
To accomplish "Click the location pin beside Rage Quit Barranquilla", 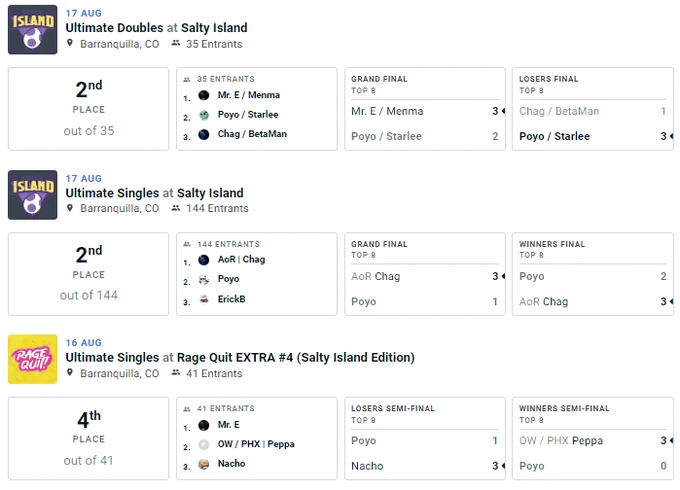I will click(x=70, y=372).
